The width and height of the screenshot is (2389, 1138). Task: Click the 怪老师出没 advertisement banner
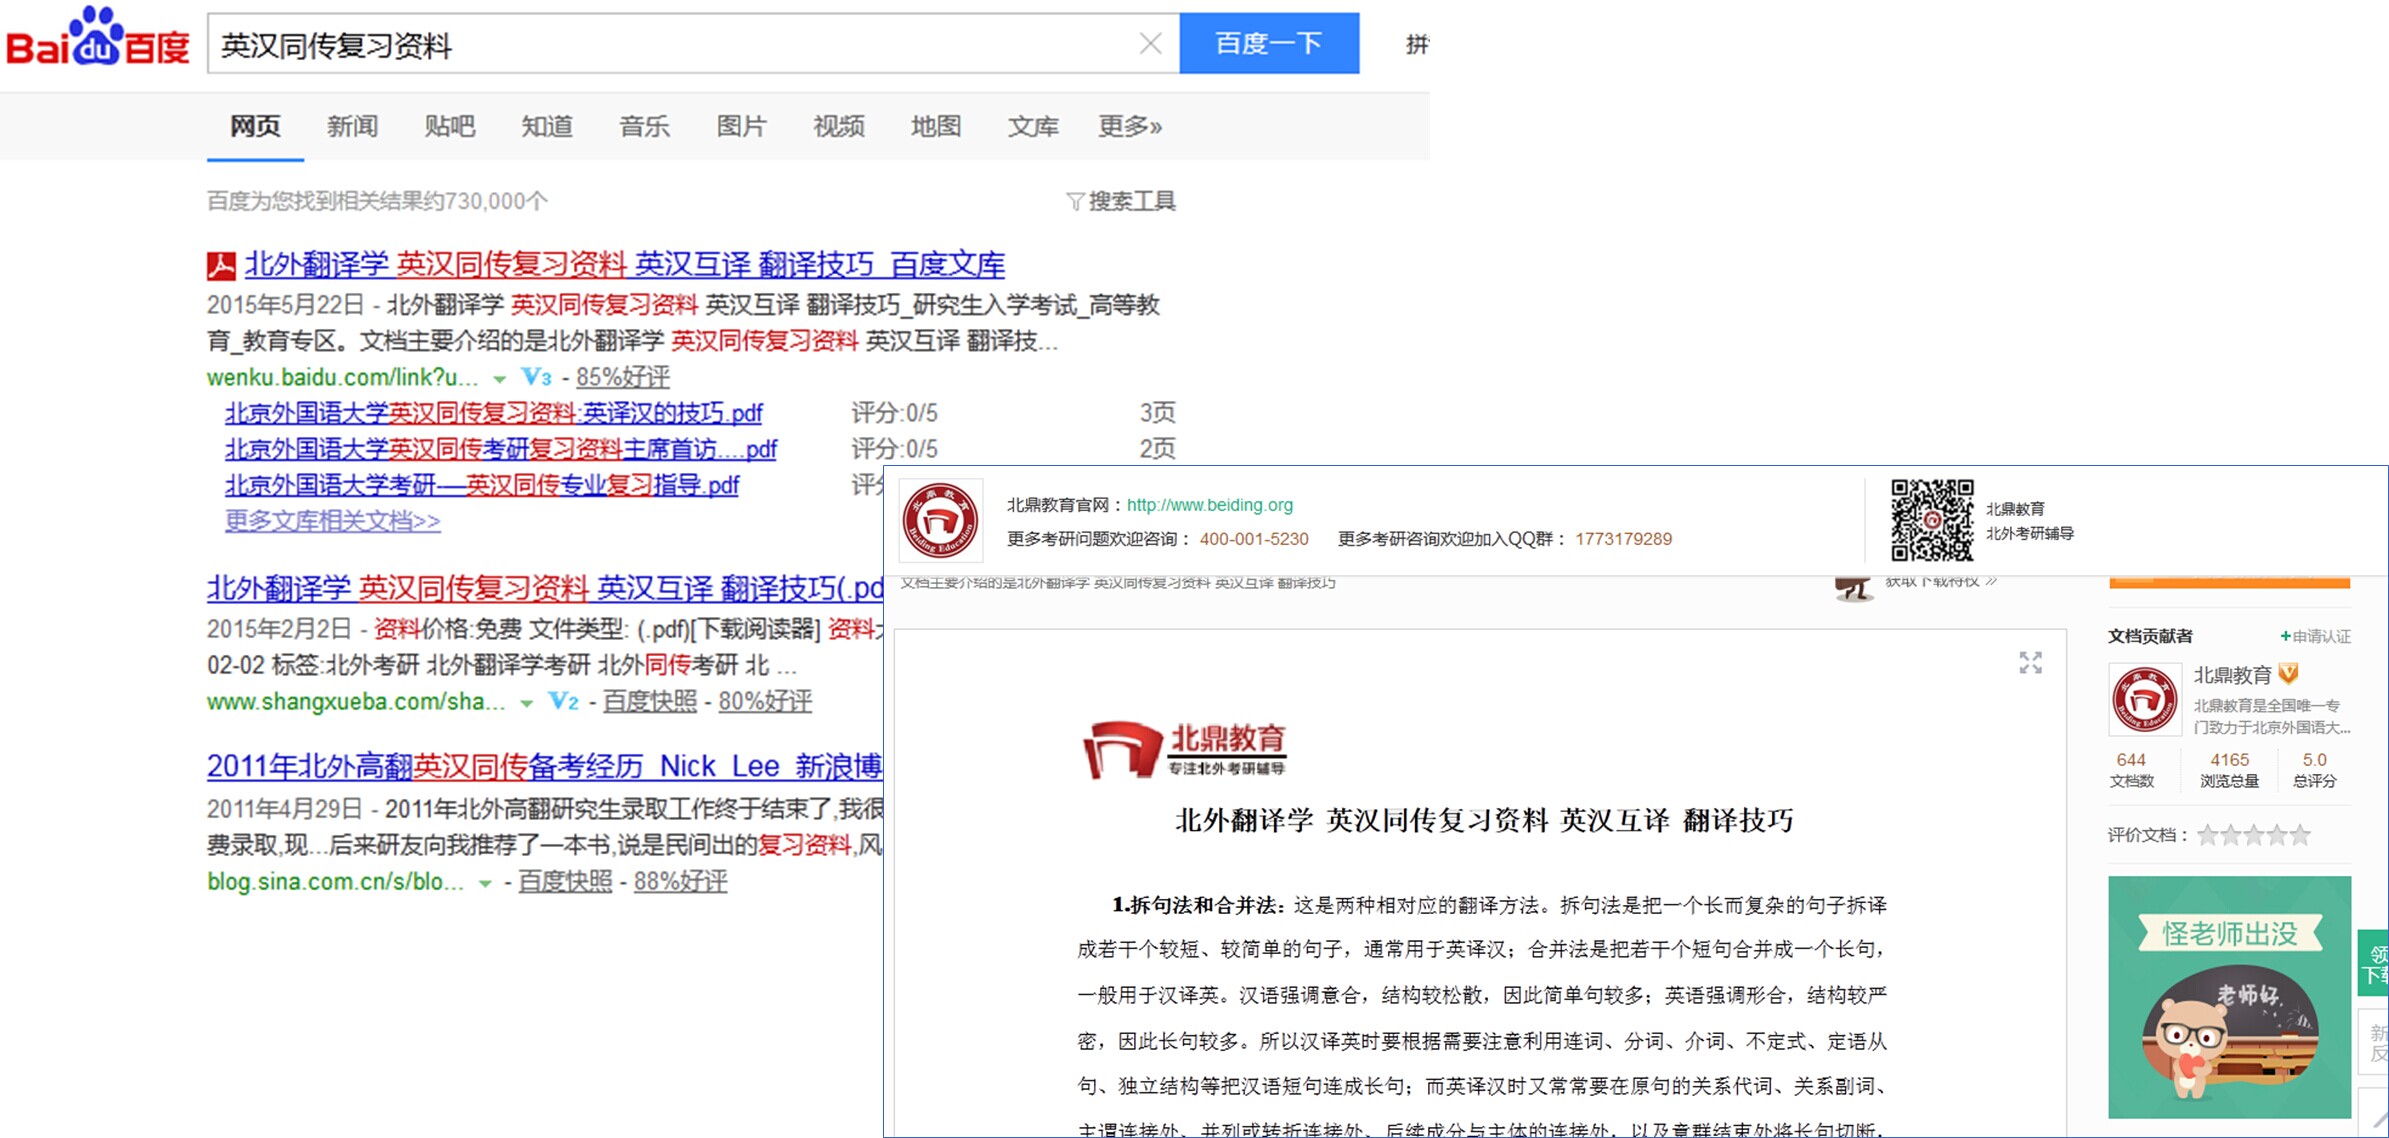click(2228, 997)
